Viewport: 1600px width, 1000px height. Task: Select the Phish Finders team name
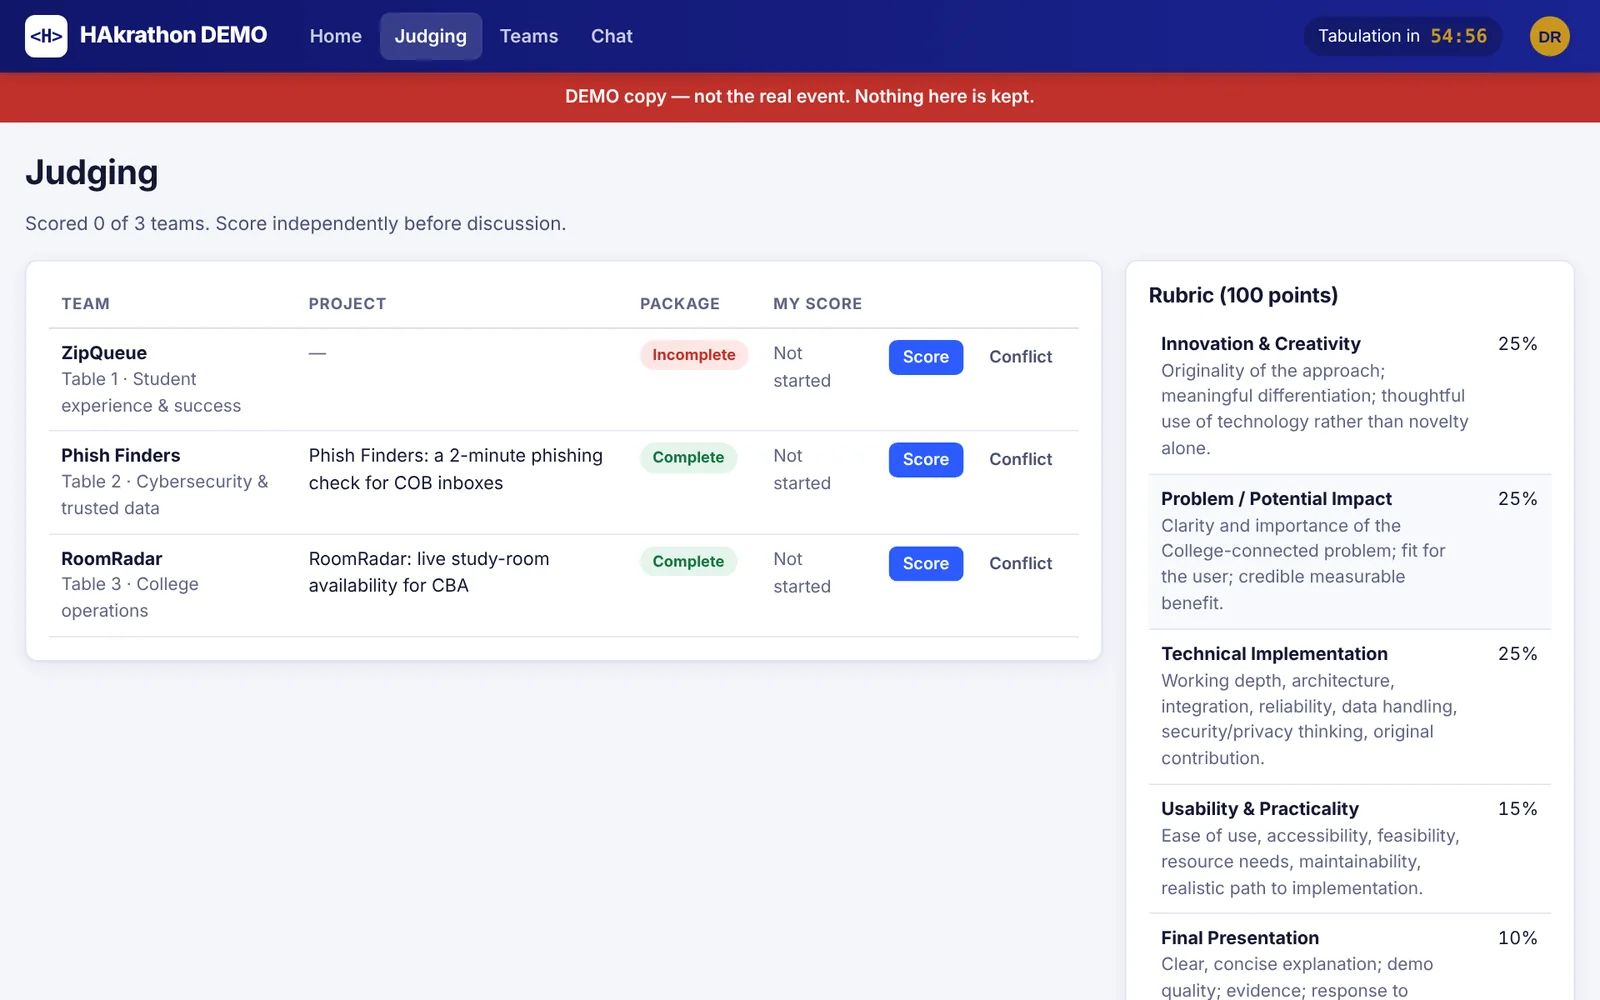[121, 456]
